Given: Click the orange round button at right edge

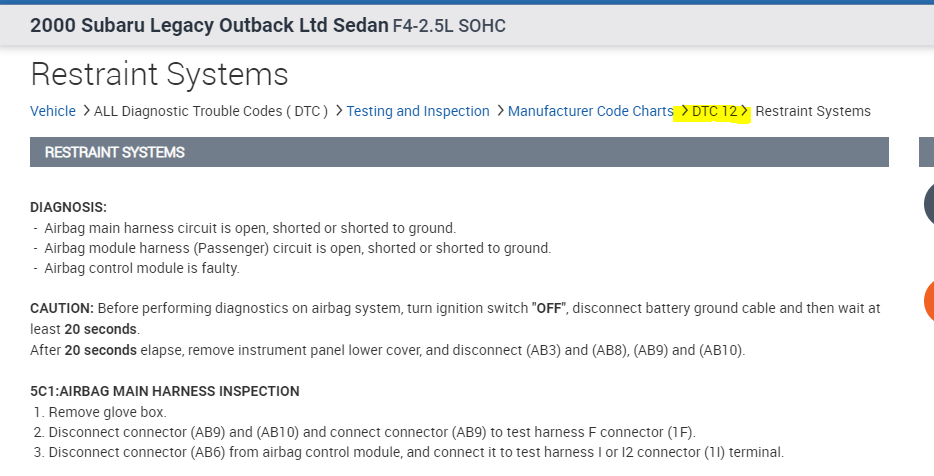Looking at the screenshot, I should coord(928,302).
